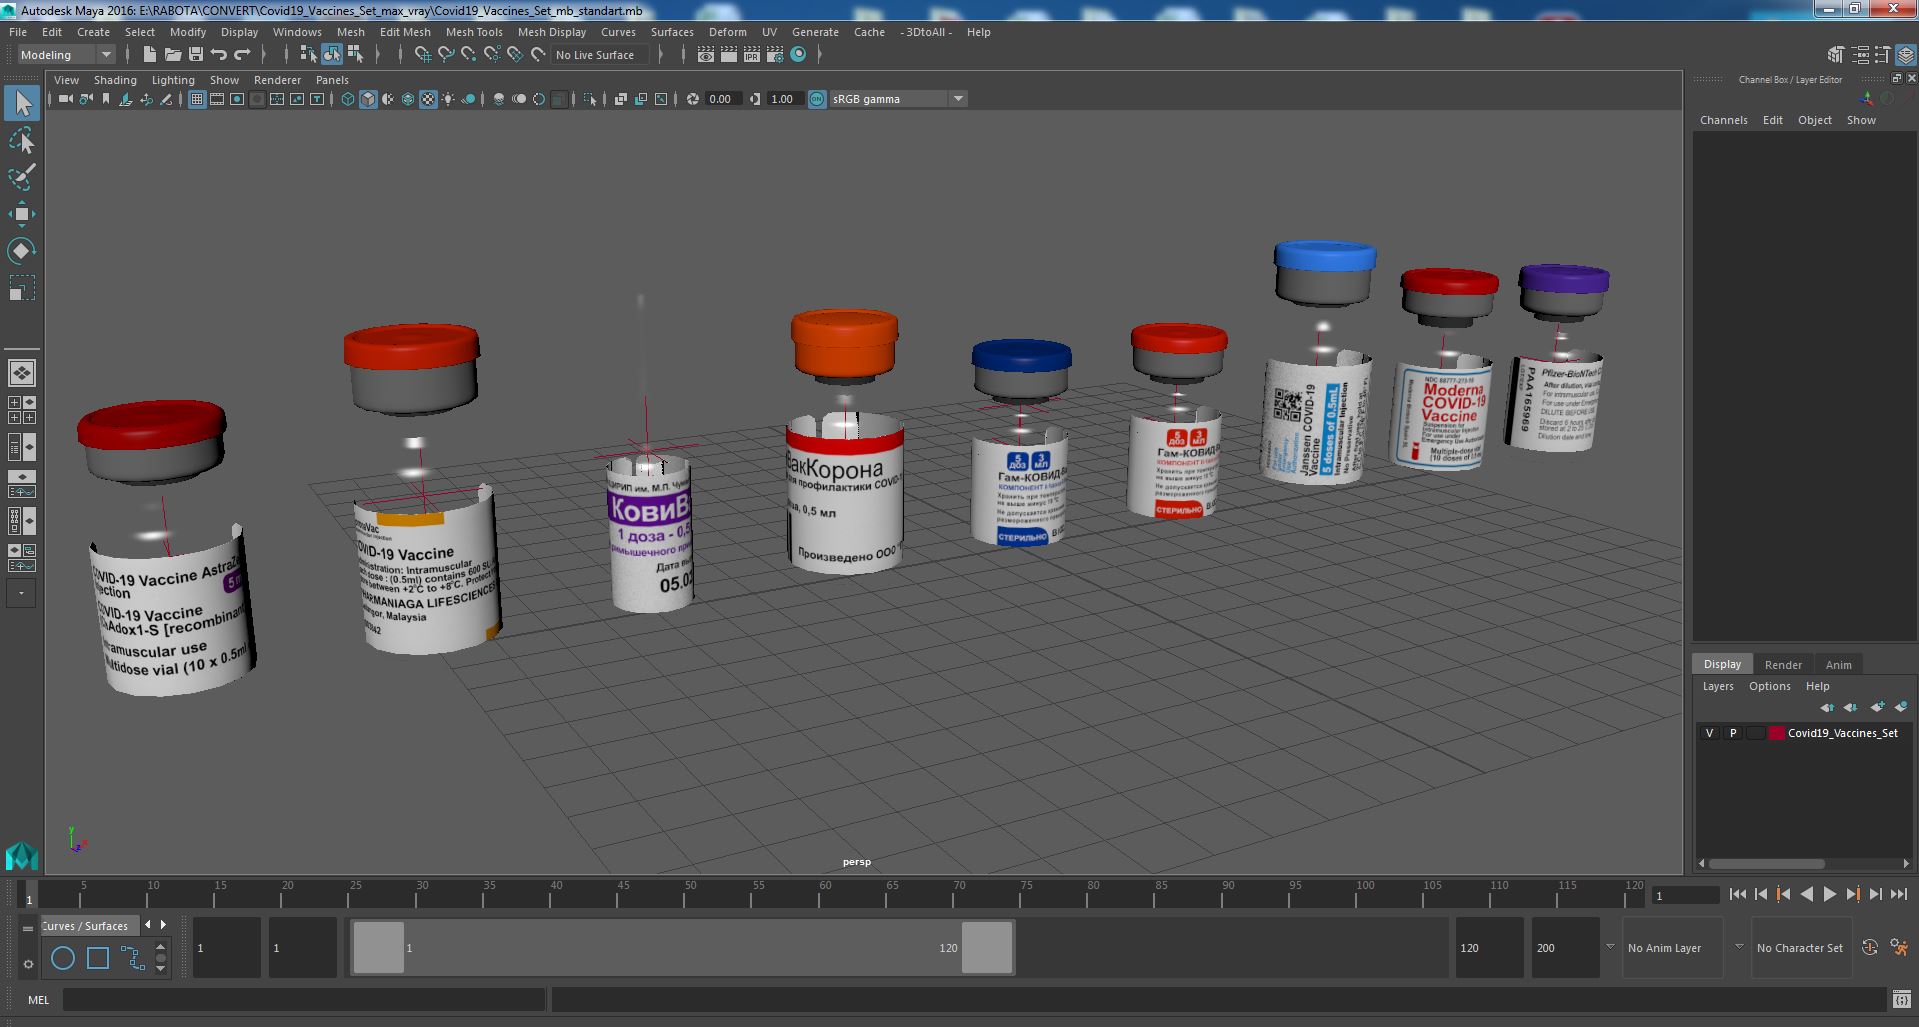The image size is (1919, 1027).
Task: Switch to select by object type
Action: tap(331, 55)
